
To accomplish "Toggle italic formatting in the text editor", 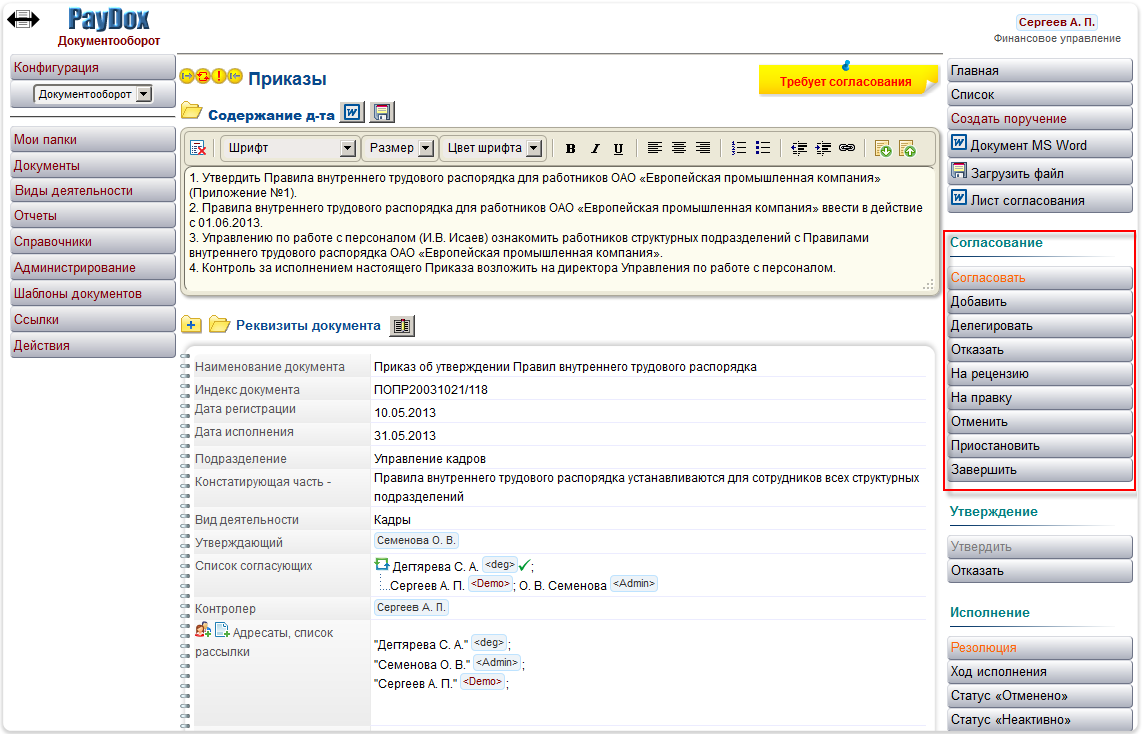I will 594,147.
